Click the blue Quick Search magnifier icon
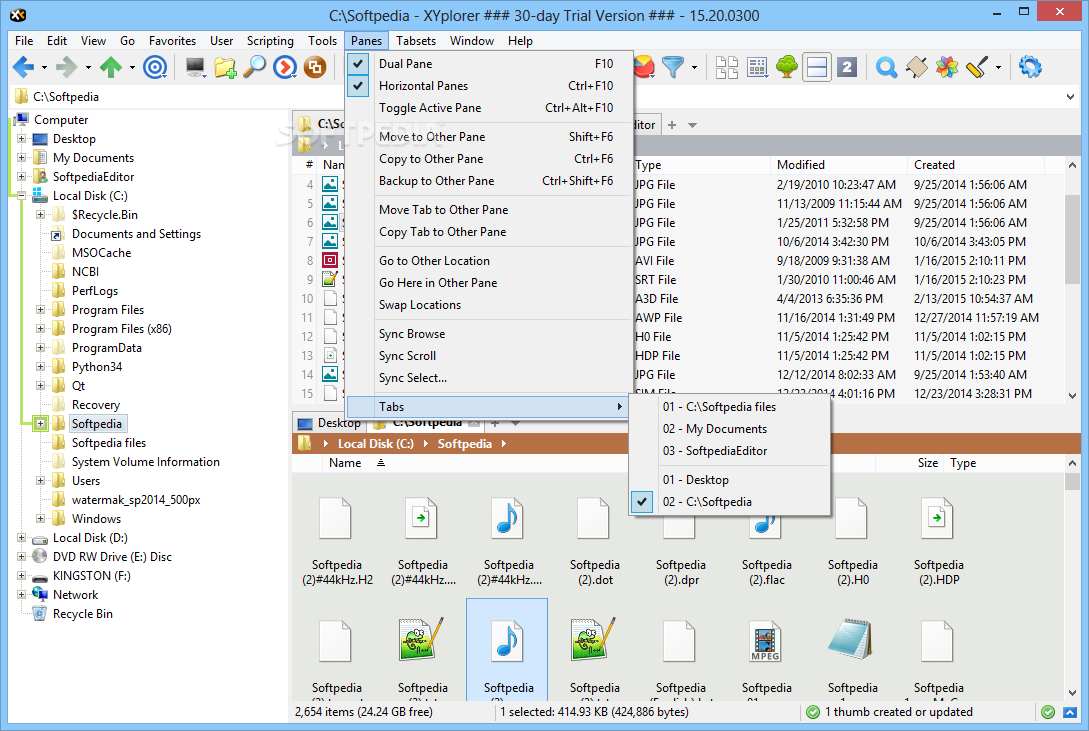This screenshot has width=1089, height=731. [886, 67]
